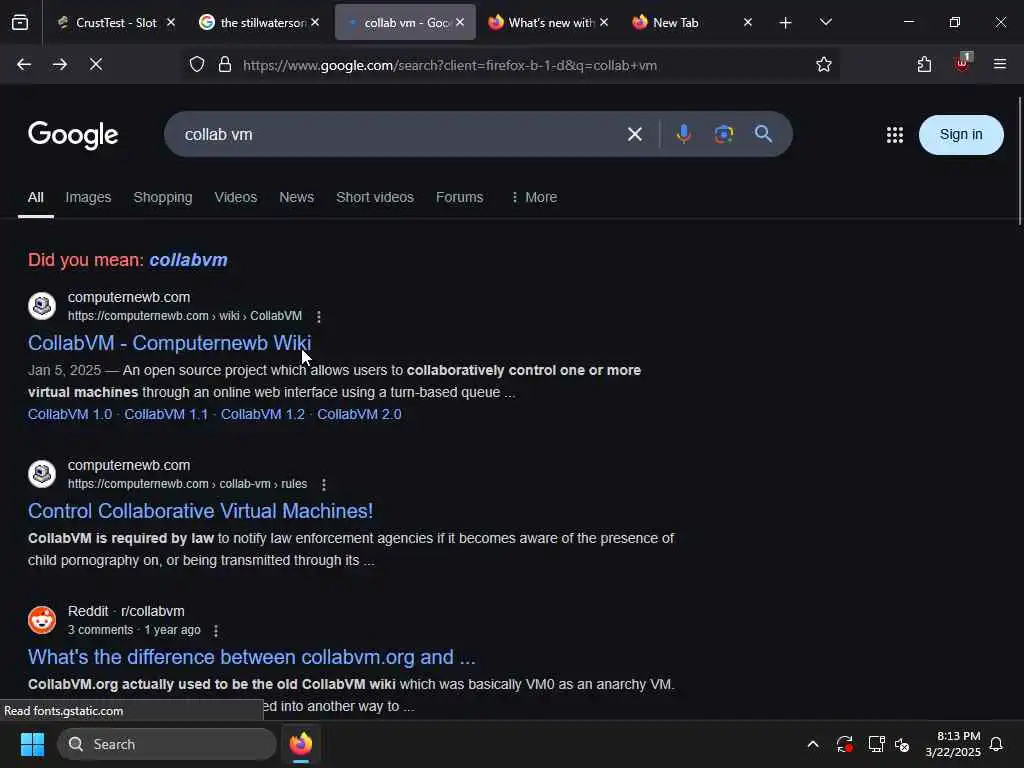Open Control Collaborative Virtual Machines result

(x=200, y=511)
